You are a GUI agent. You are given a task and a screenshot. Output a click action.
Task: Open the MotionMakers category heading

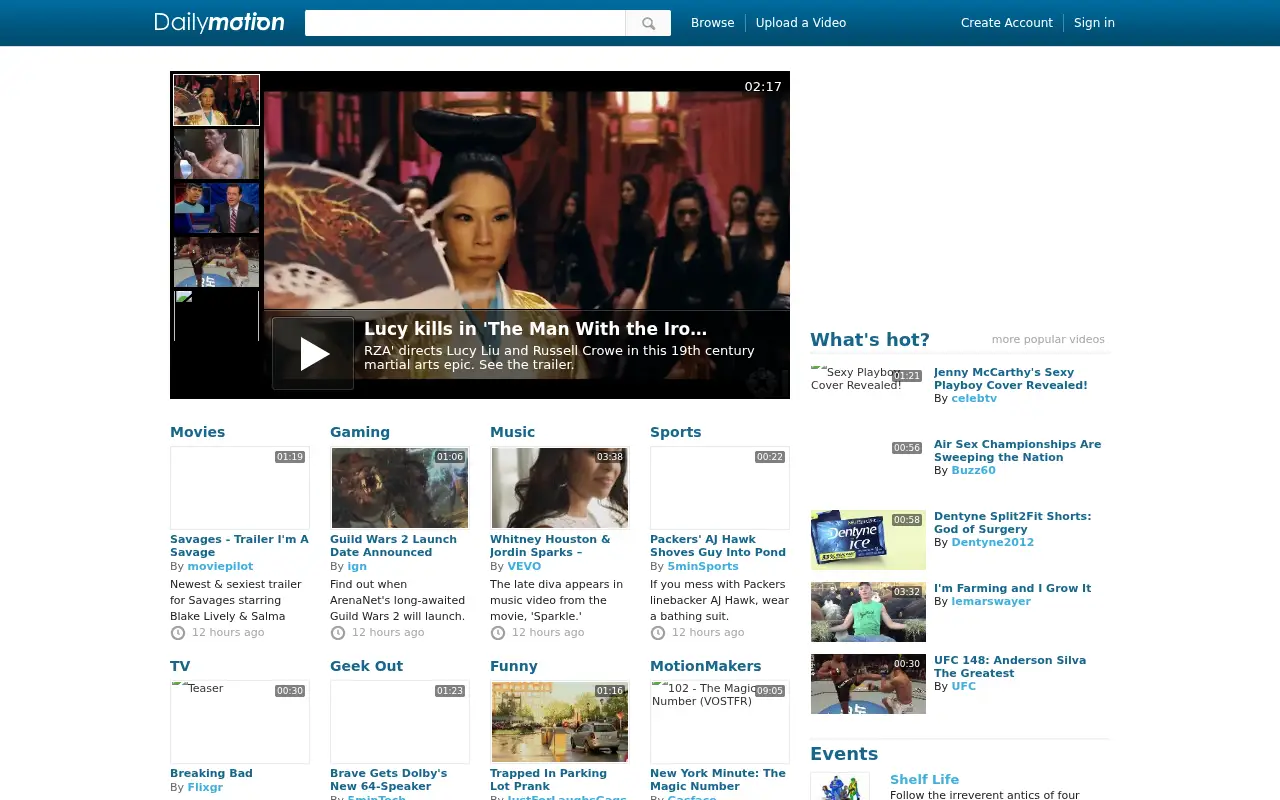click(x=705, y=666)
